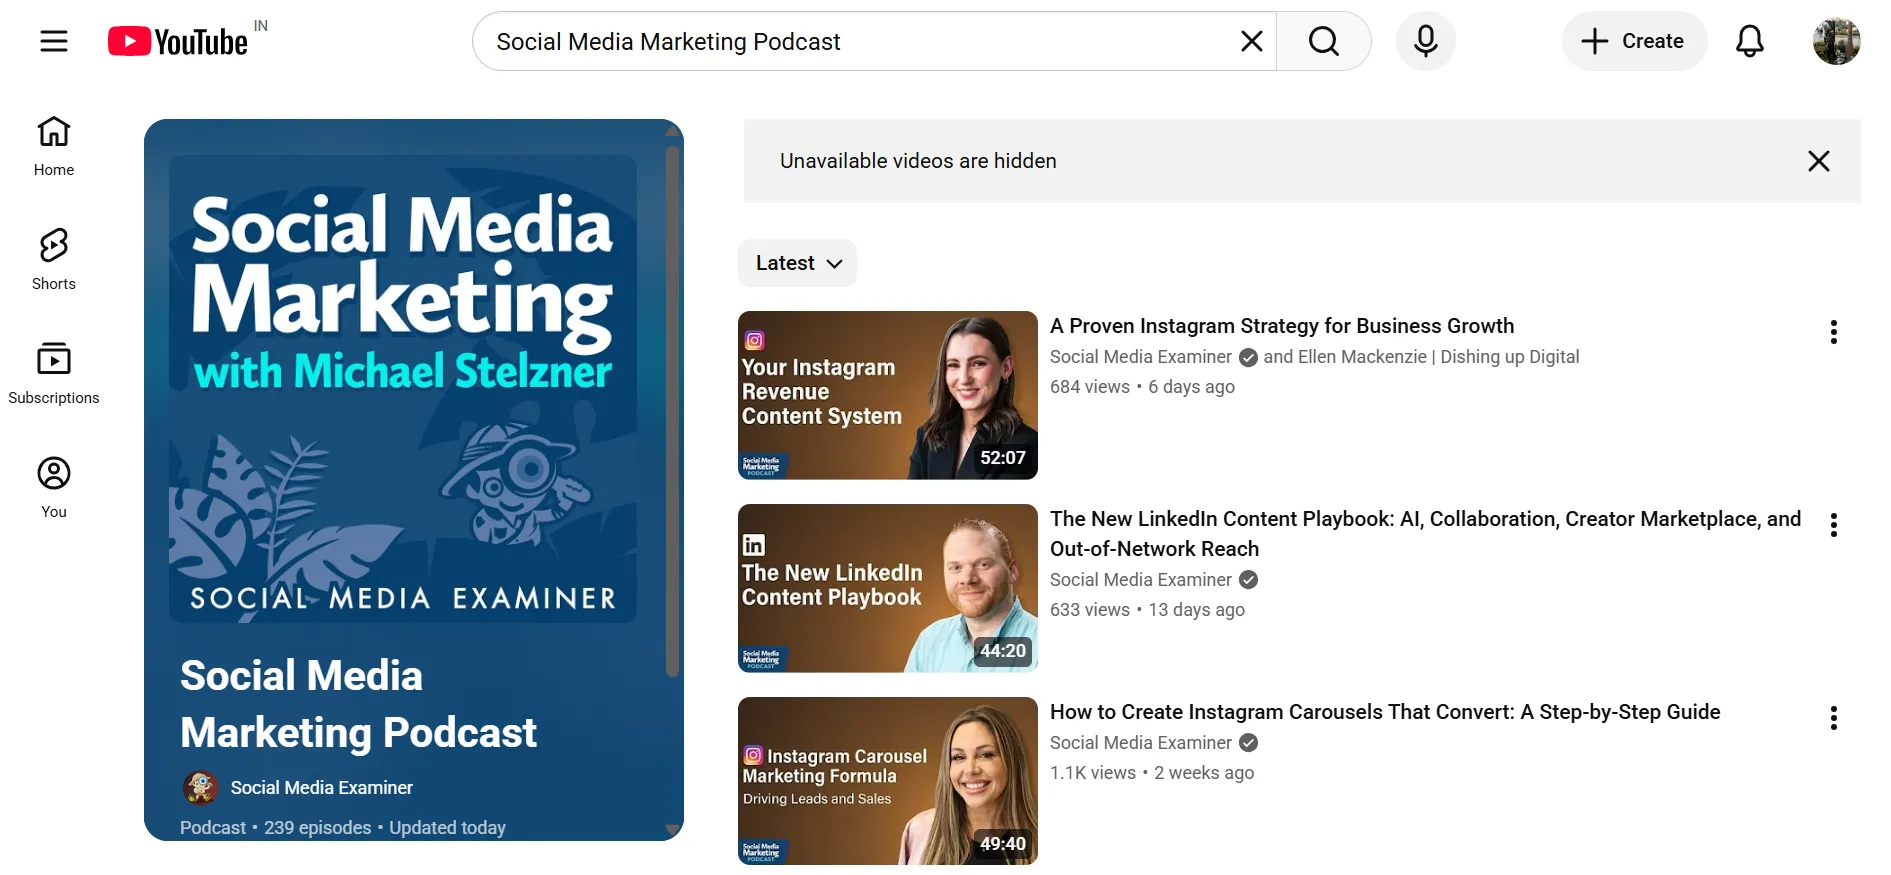
Task: Run search with the magnifier button
Action: [1323, 41]
